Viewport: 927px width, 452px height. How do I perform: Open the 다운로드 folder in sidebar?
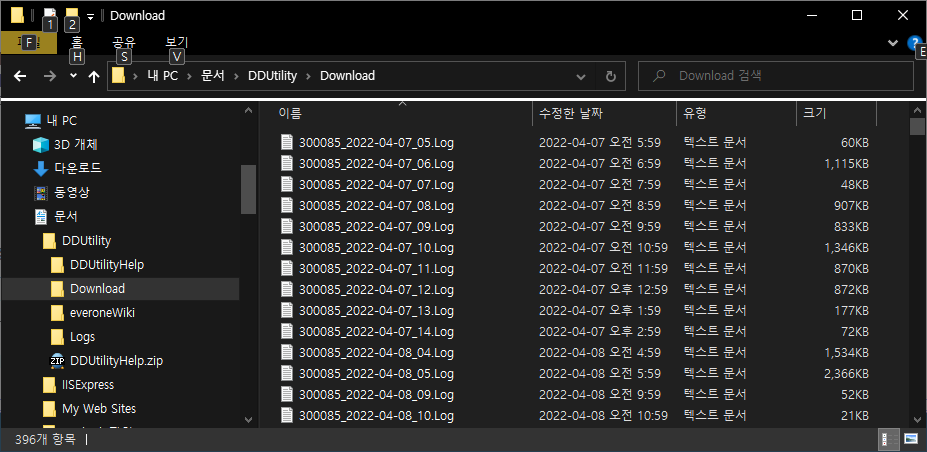point(76,168)
